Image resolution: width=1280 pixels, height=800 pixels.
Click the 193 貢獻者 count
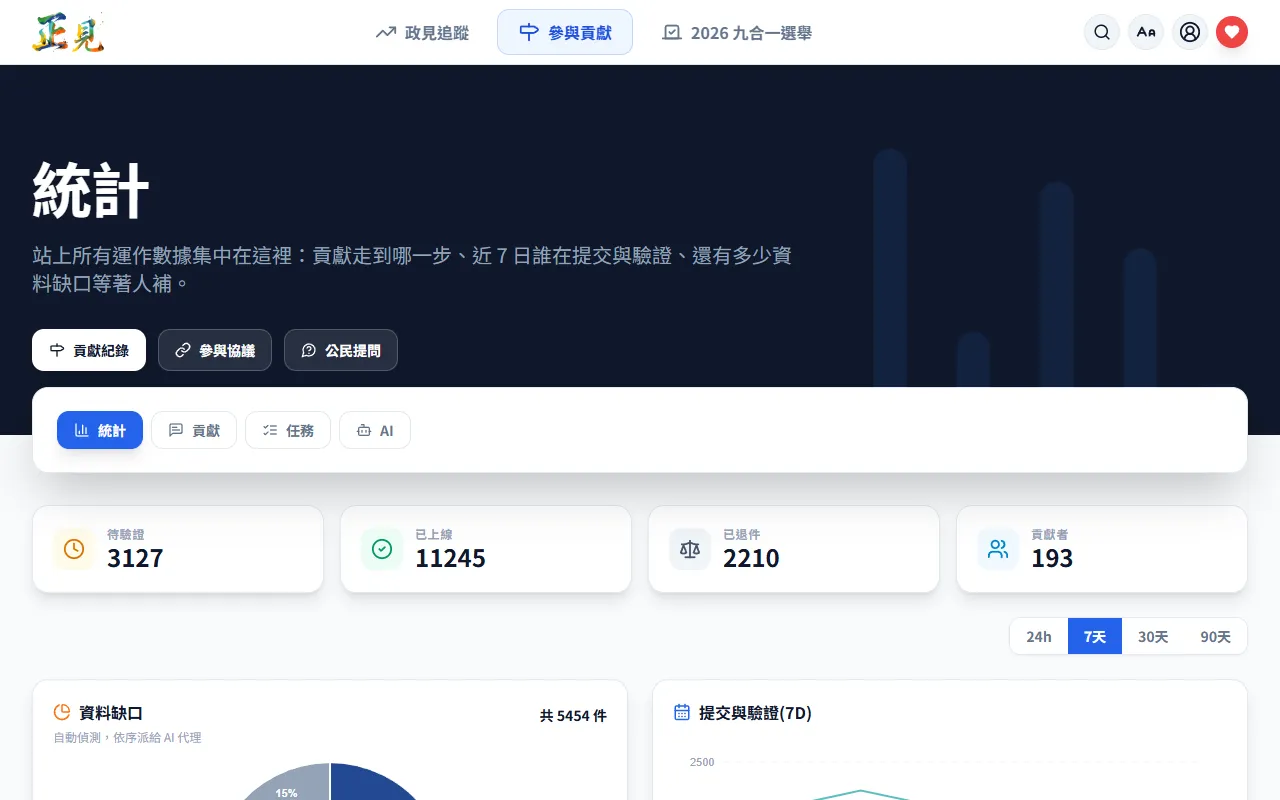(1052, 558)
